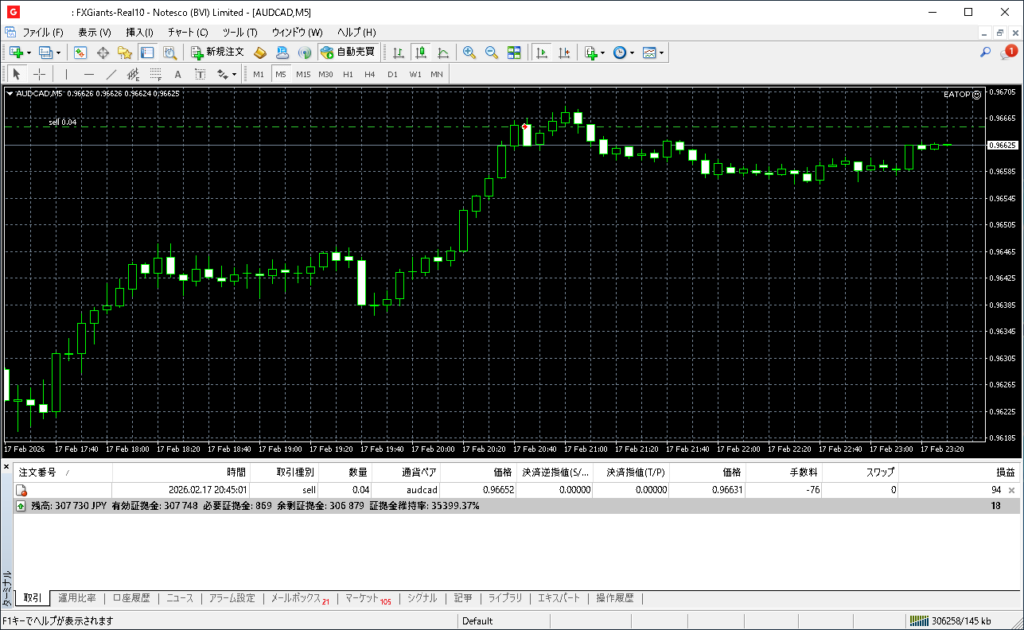Zoom out of the chart

491,52
